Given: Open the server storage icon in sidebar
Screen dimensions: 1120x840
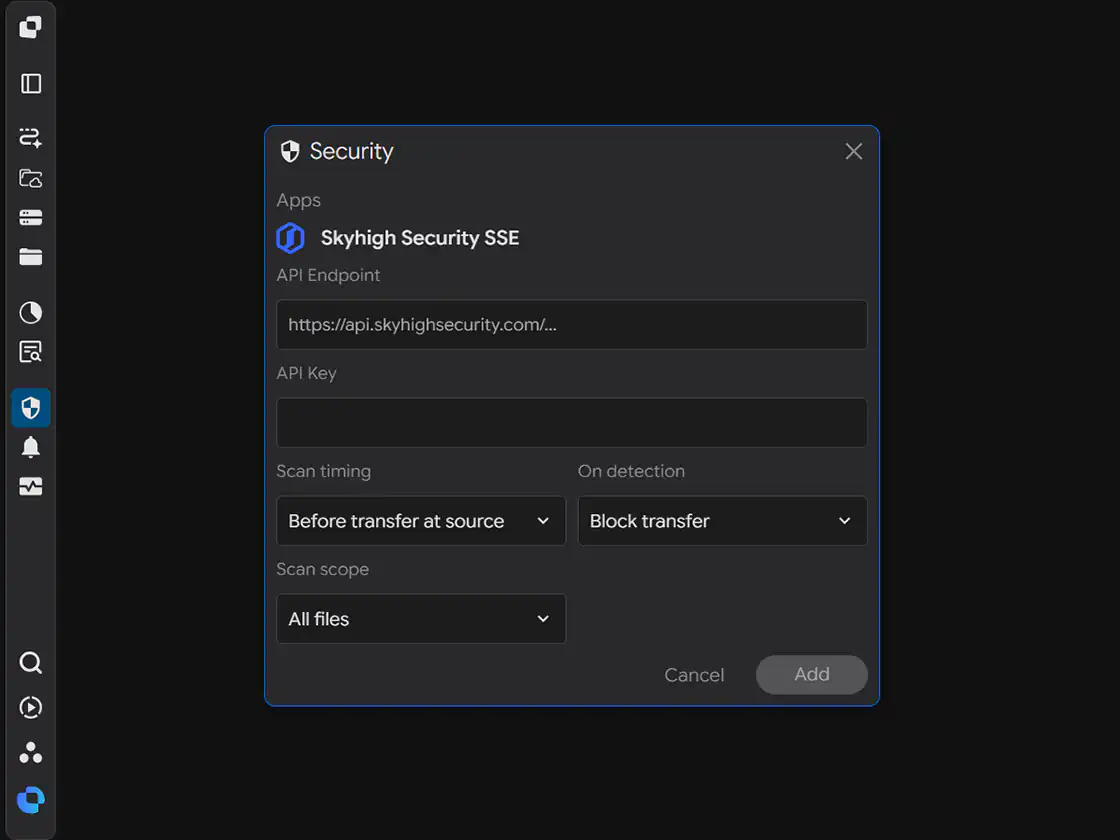Looking at the screenshot, I should click(x=31, y=218).
